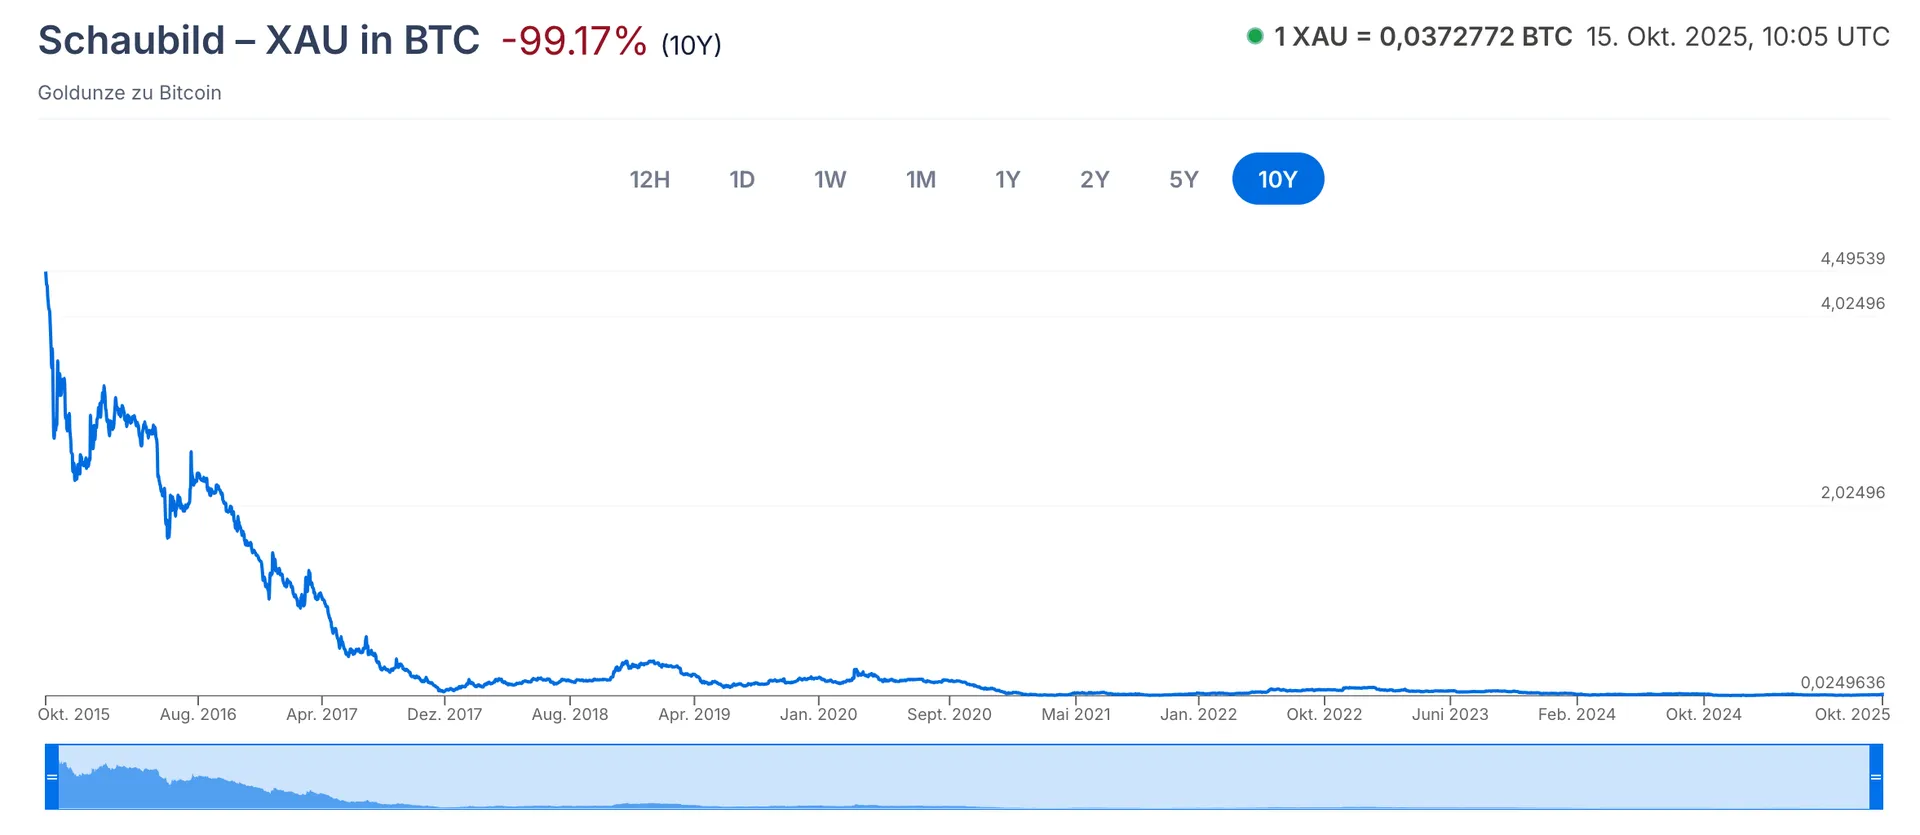1920x835 pixels.
Task: Display the 5Y chart range
Action: (x=1183, y=179)
